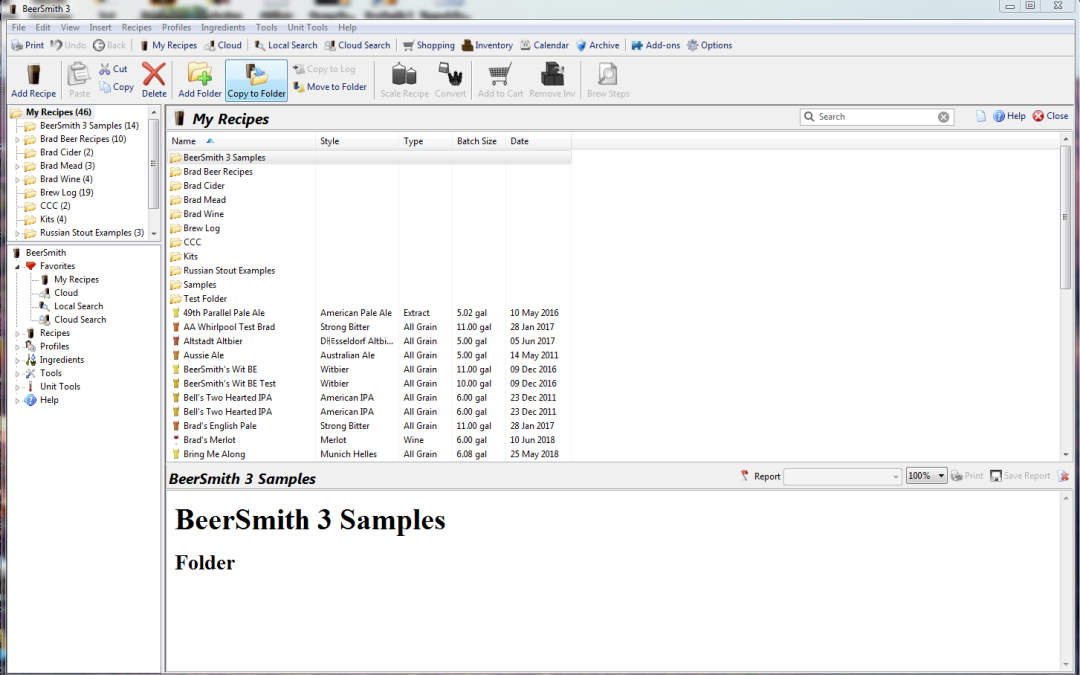Open Cloud Search from the top toolbar

[x=357, y=45]
